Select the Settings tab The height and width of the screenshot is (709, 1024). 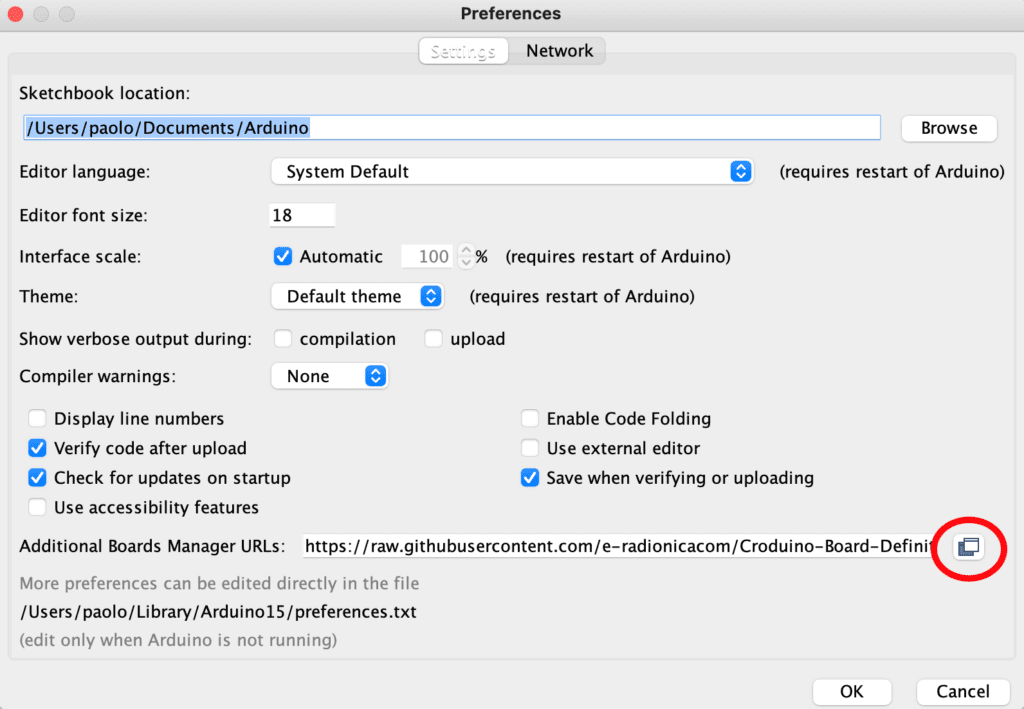[463, 51]
